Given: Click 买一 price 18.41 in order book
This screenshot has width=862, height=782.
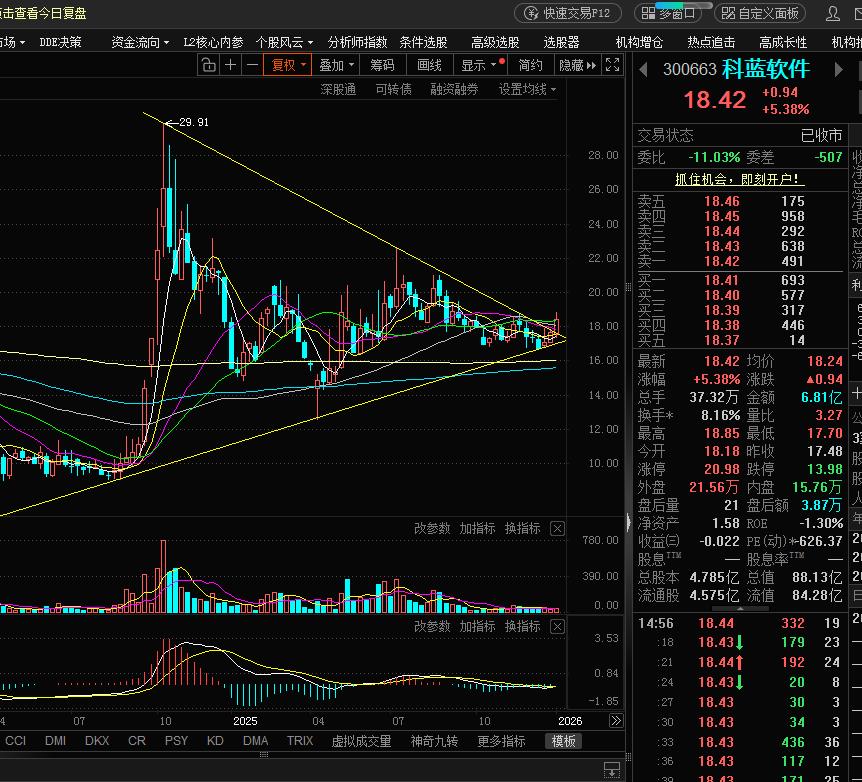Looking at the screenshot, I should (x=722, y=280).
